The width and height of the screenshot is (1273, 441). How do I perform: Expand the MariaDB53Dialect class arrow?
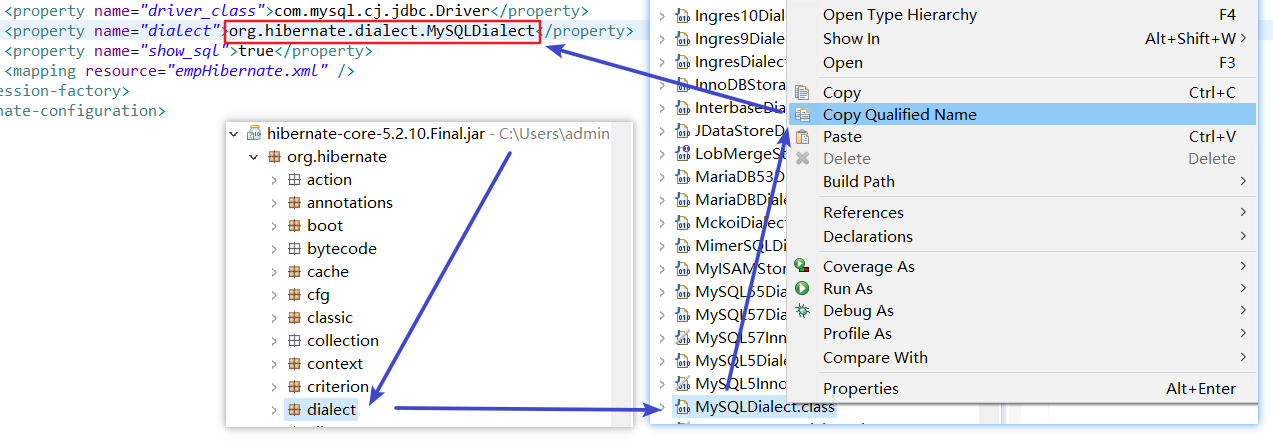(662, 177)
